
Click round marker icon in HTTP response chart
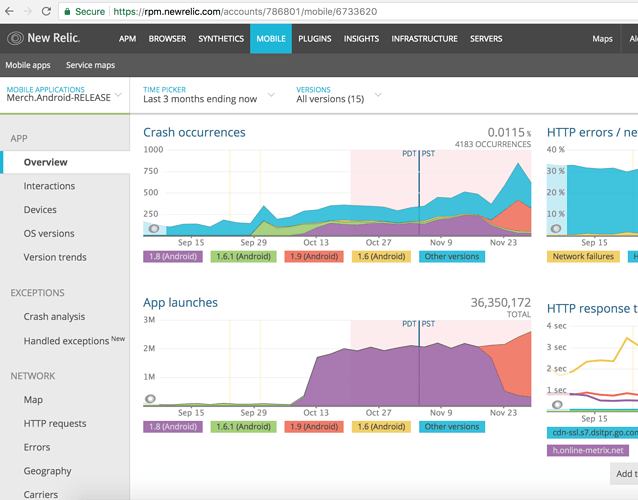(557, 404)
